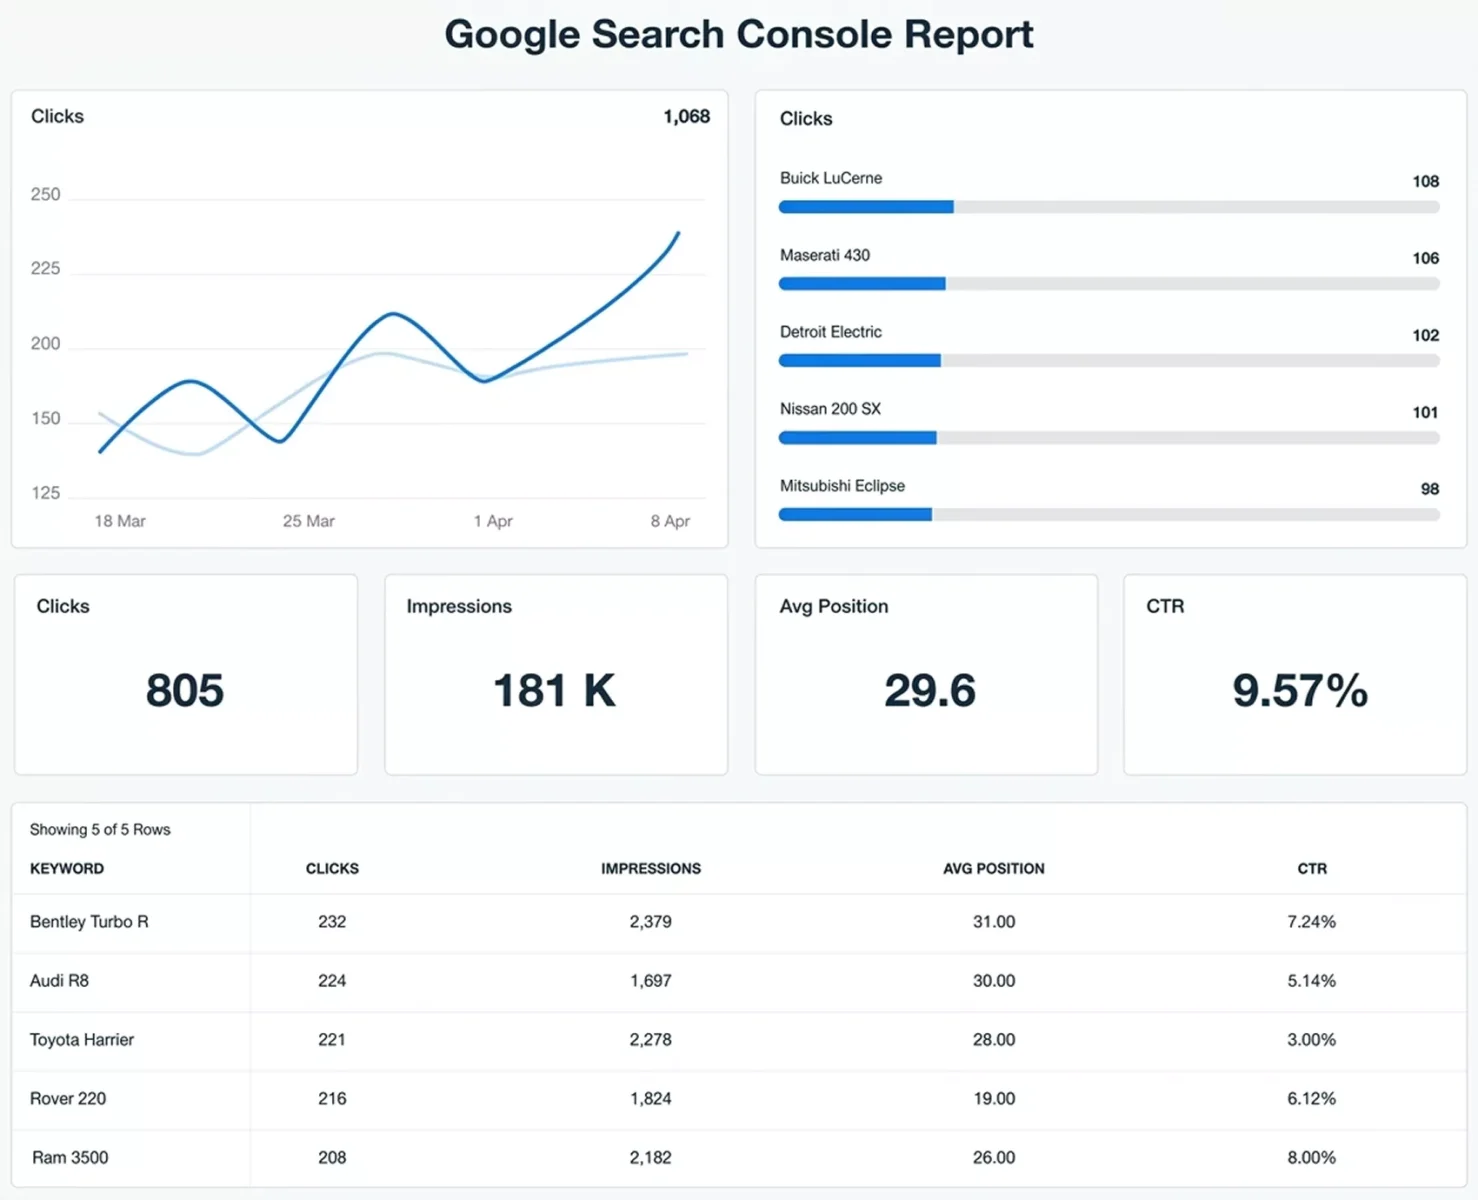
Task: Click the CTR column header
Action: (1311, 868)
